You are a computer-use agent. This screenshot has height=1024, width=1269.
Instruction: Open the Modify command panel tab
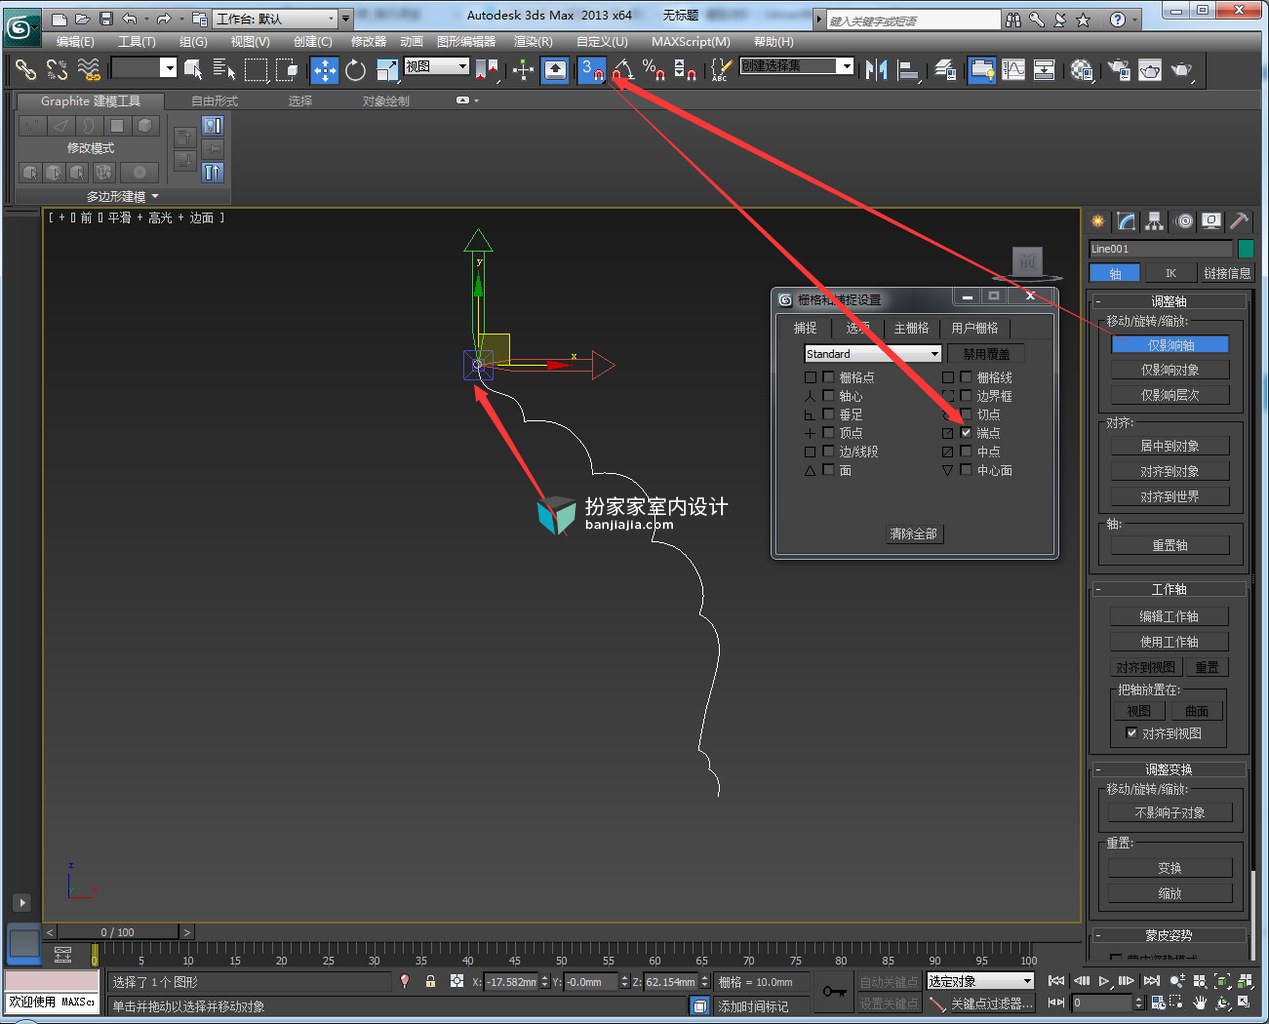[x=1126, y=221]
